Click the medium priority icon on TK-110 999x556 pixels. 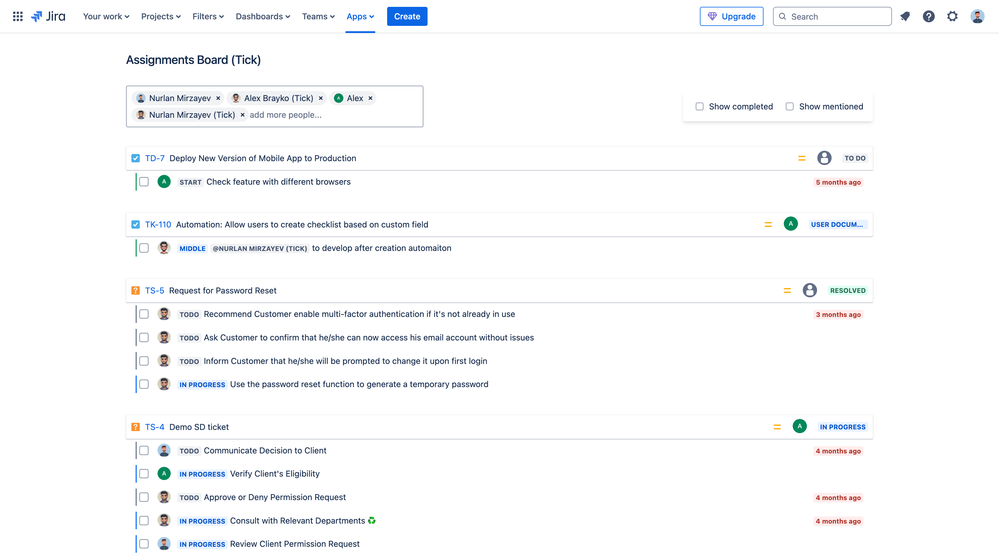click(x=768, y=224)
